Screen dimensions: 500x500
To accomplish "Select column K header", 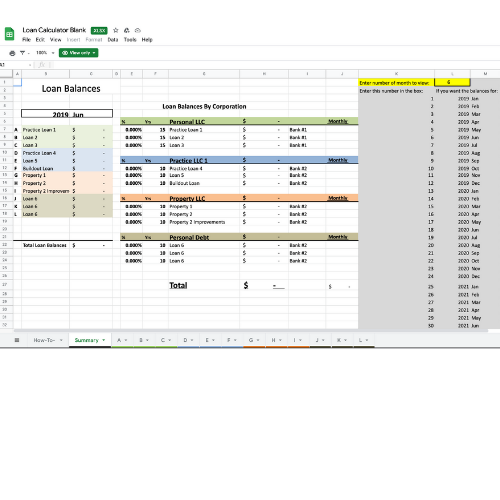I will 396,74.
